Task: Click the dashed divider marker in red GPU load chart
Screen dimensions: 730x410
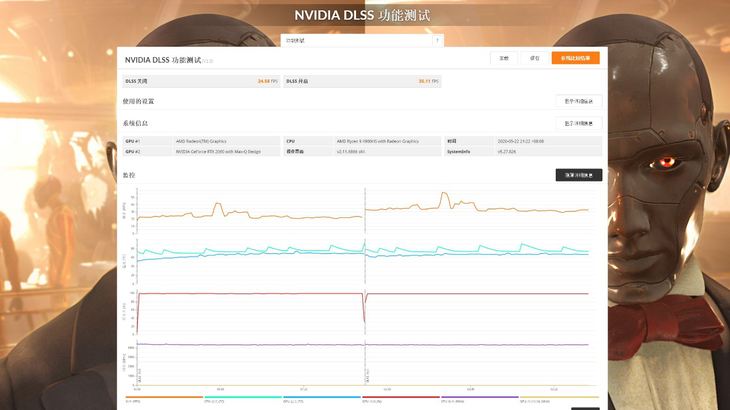Action: [364, 310]
